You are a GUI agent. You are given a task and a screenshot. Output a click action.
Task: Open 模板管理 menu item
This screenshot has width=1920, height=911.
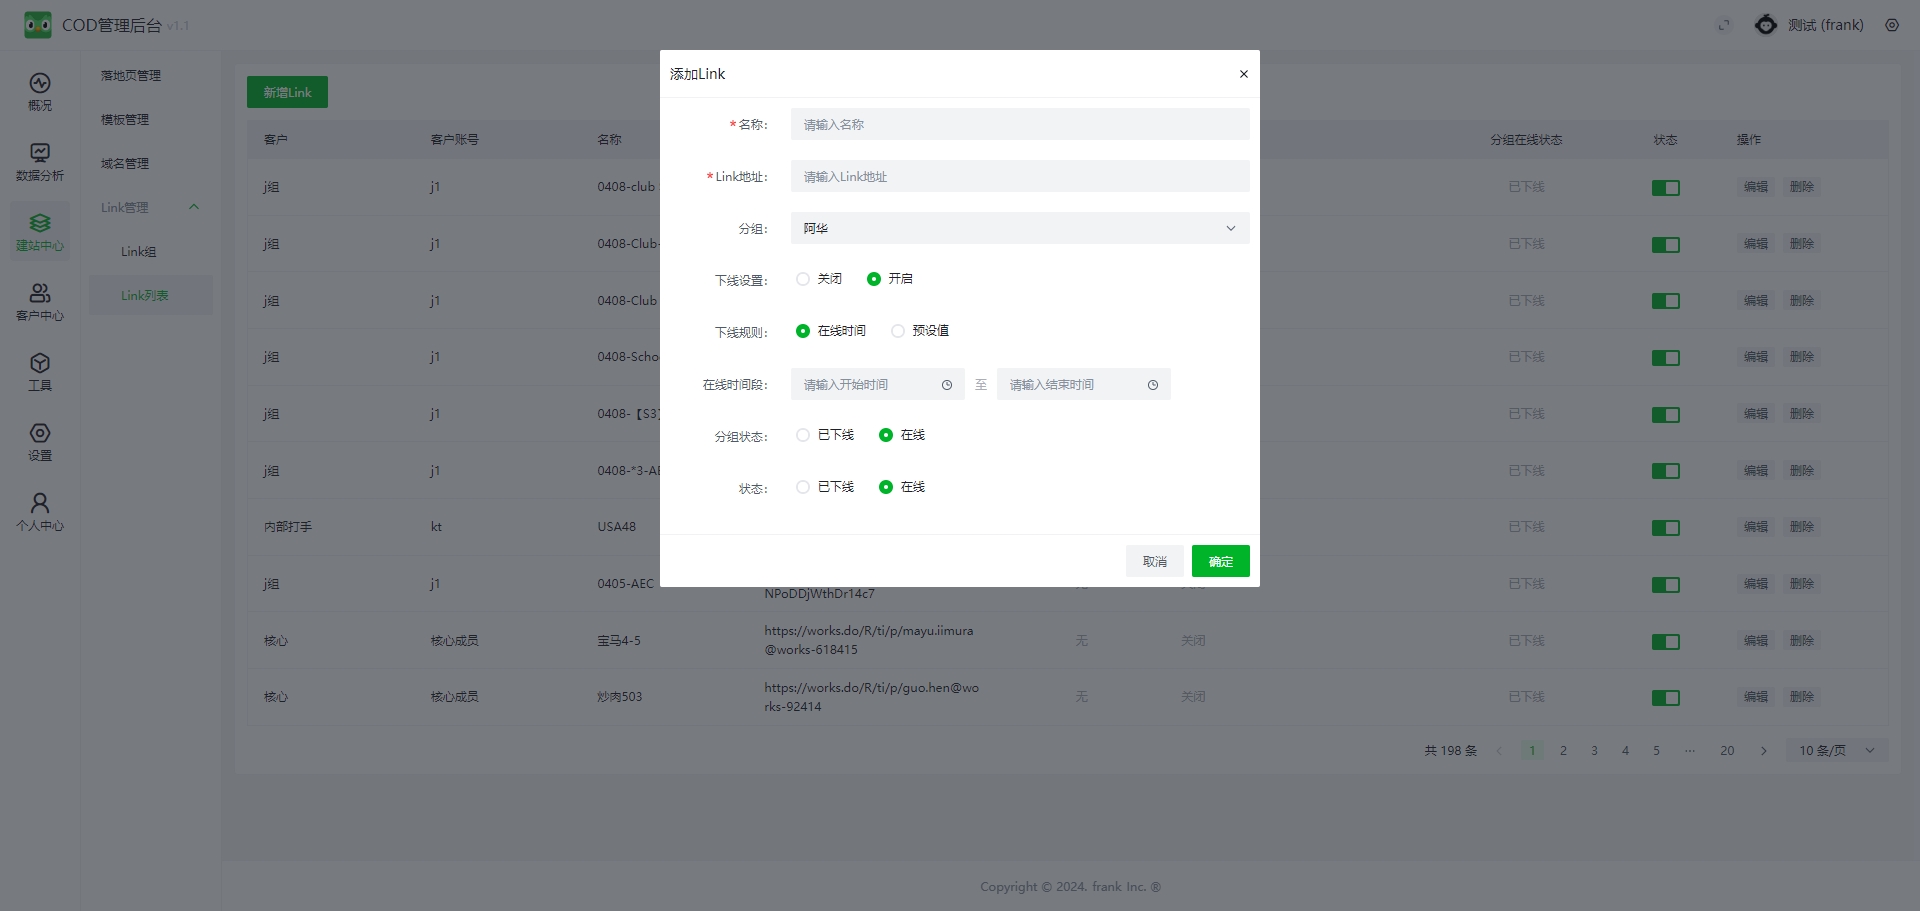pos(125,120)
